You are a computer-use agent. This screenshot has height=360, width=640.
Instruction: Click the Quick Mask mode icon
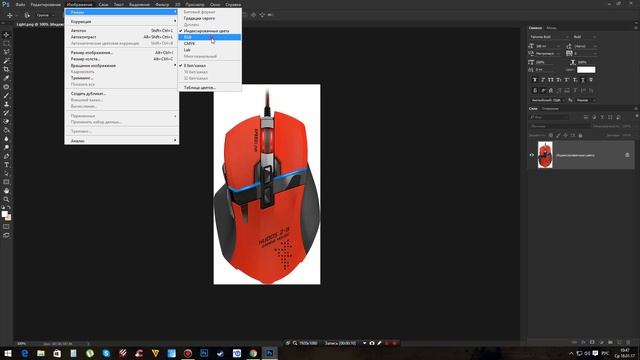6,226
